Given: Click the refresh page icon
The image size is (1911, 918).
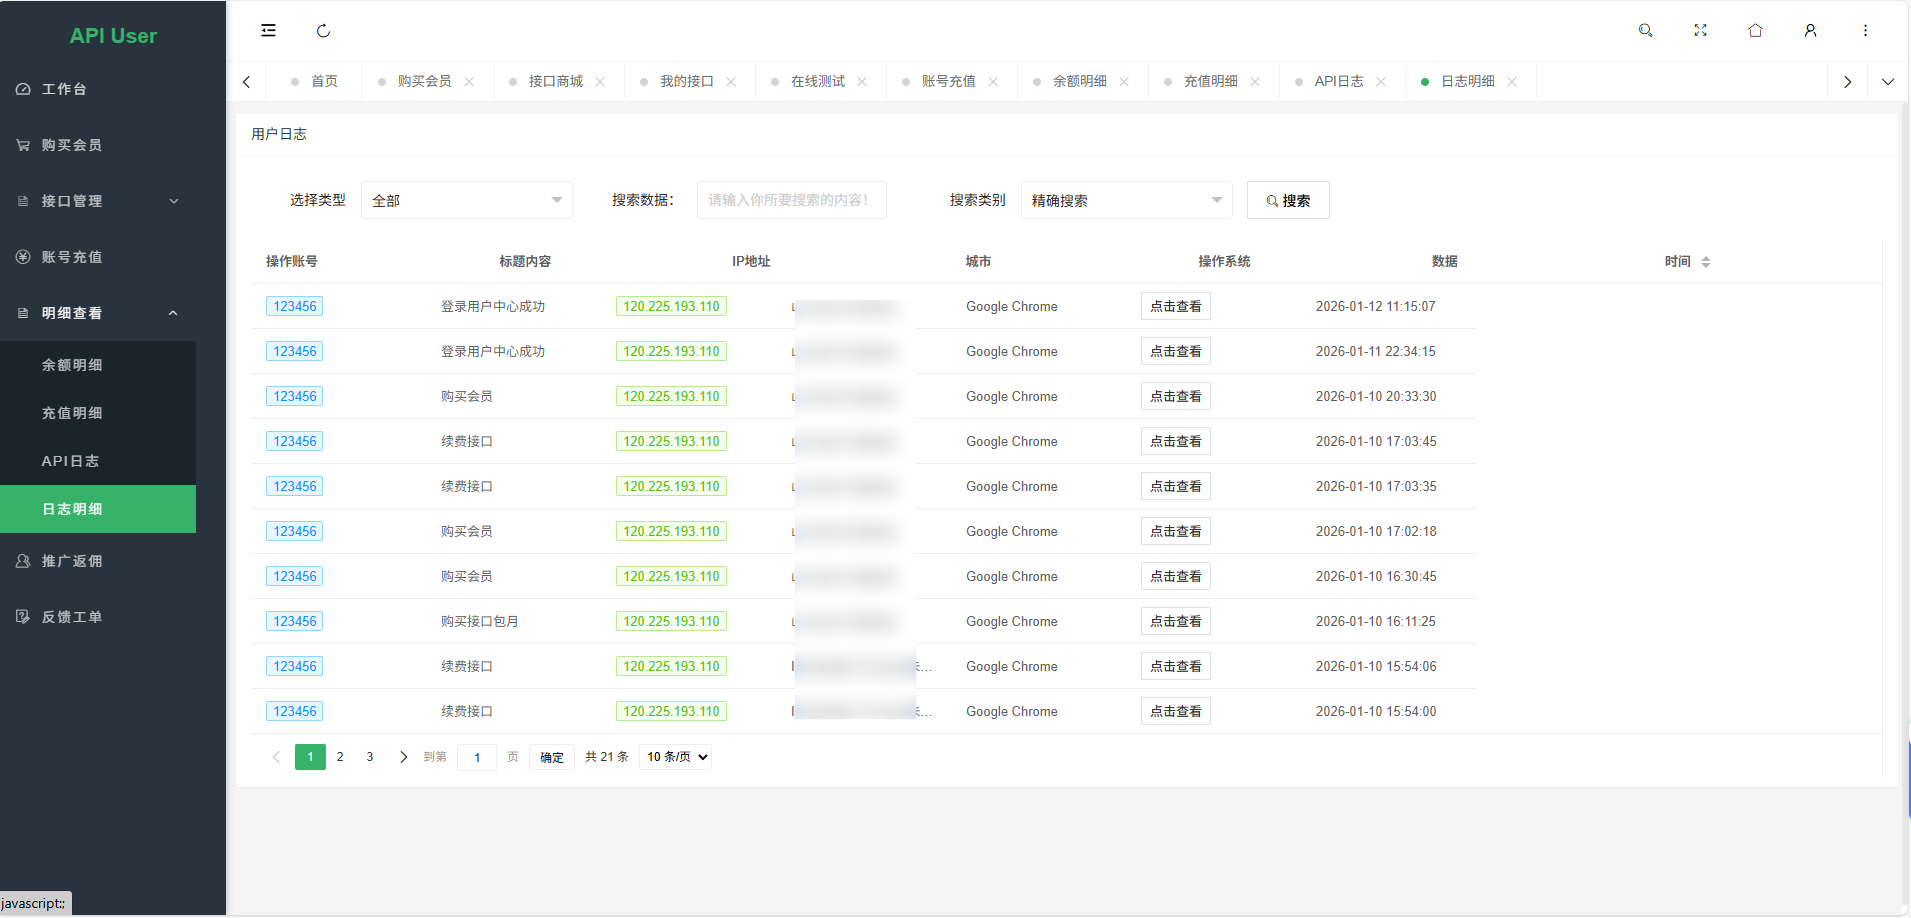Looking at the screenshot, I should 323,31.
